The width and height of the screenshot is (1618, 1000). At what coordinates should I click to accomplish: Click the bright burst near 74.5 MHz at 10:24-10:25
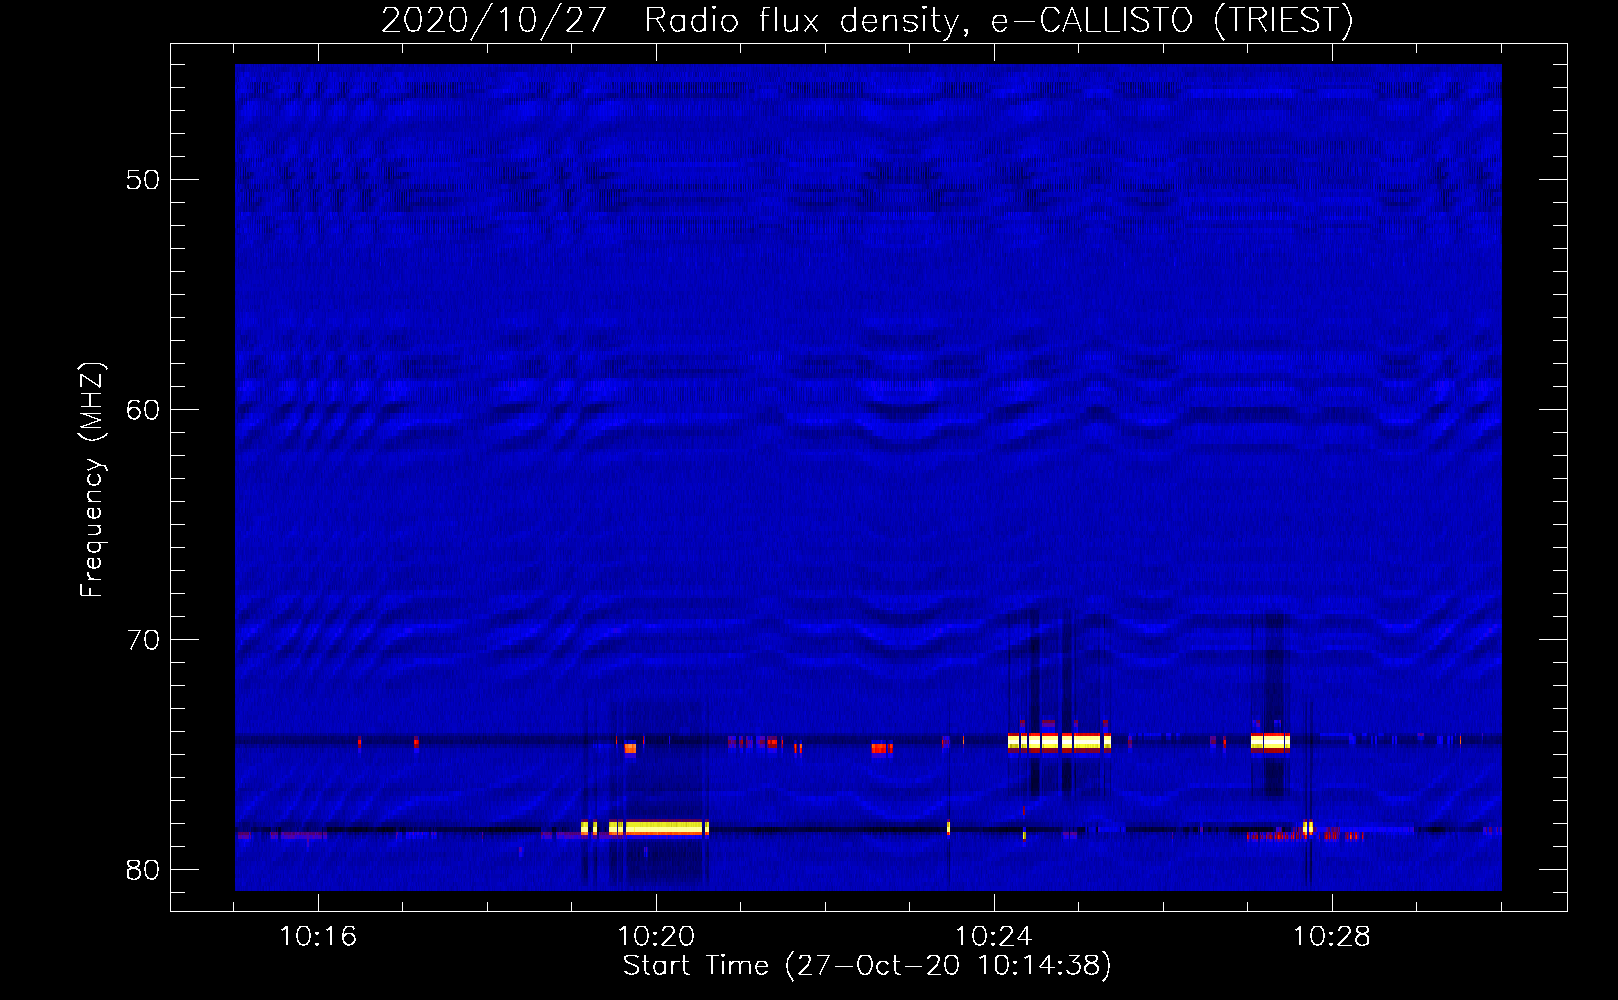click(1059, 742)
